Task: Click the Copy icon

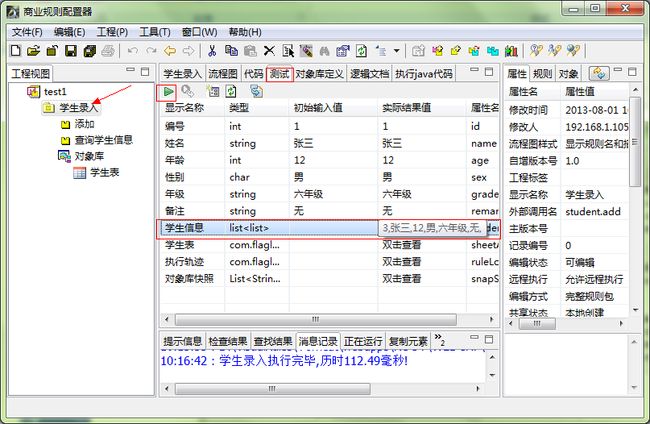Action: (231, 51)
